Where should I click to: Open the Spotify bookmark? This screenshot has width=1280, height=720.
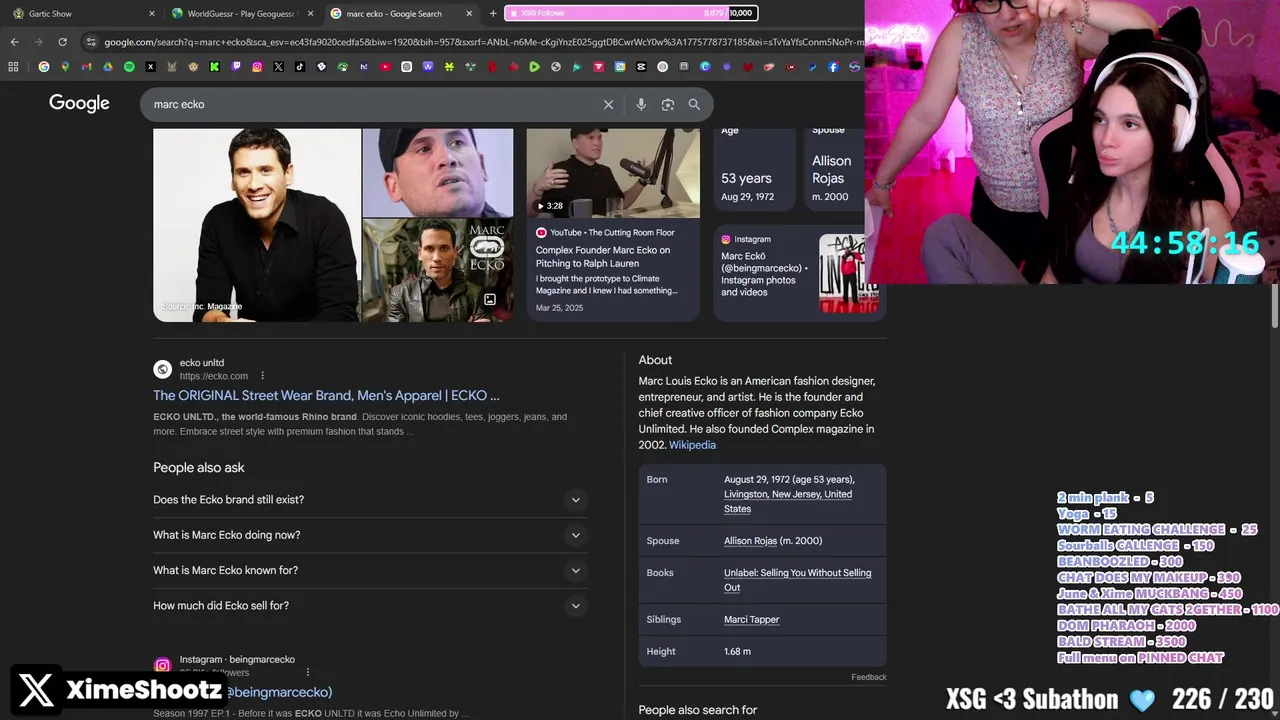click(129, 67)
